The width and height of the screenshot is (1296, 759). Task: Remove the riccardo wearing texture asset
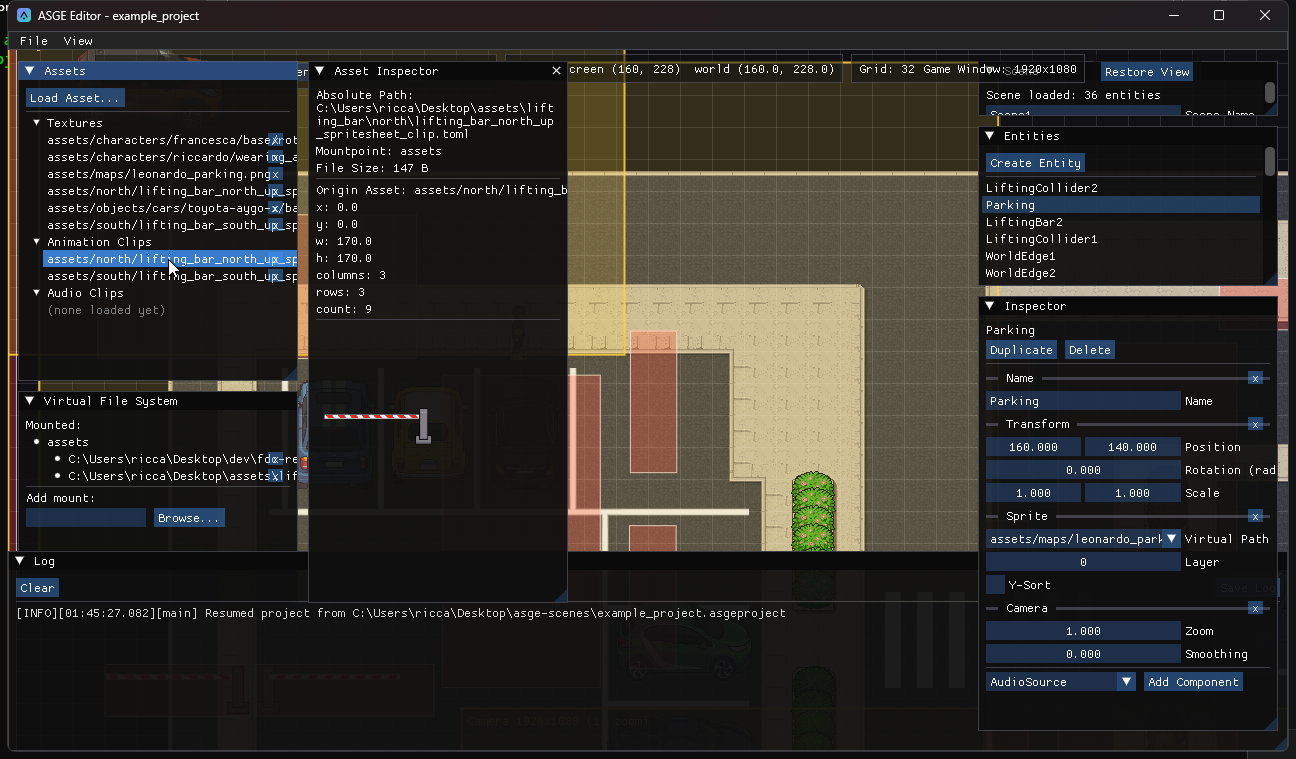coord(275,157)
